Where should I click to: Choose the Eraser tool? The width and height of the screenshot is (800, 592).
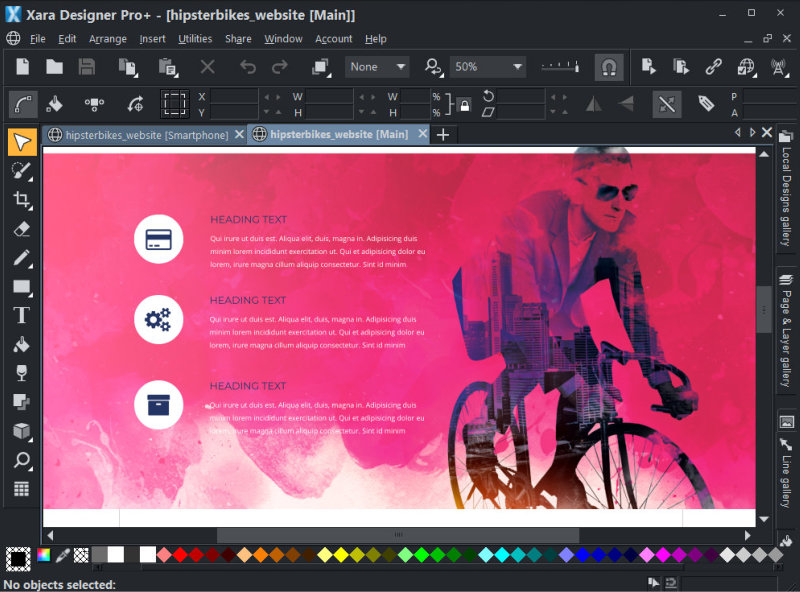click(x=22, y=228)
